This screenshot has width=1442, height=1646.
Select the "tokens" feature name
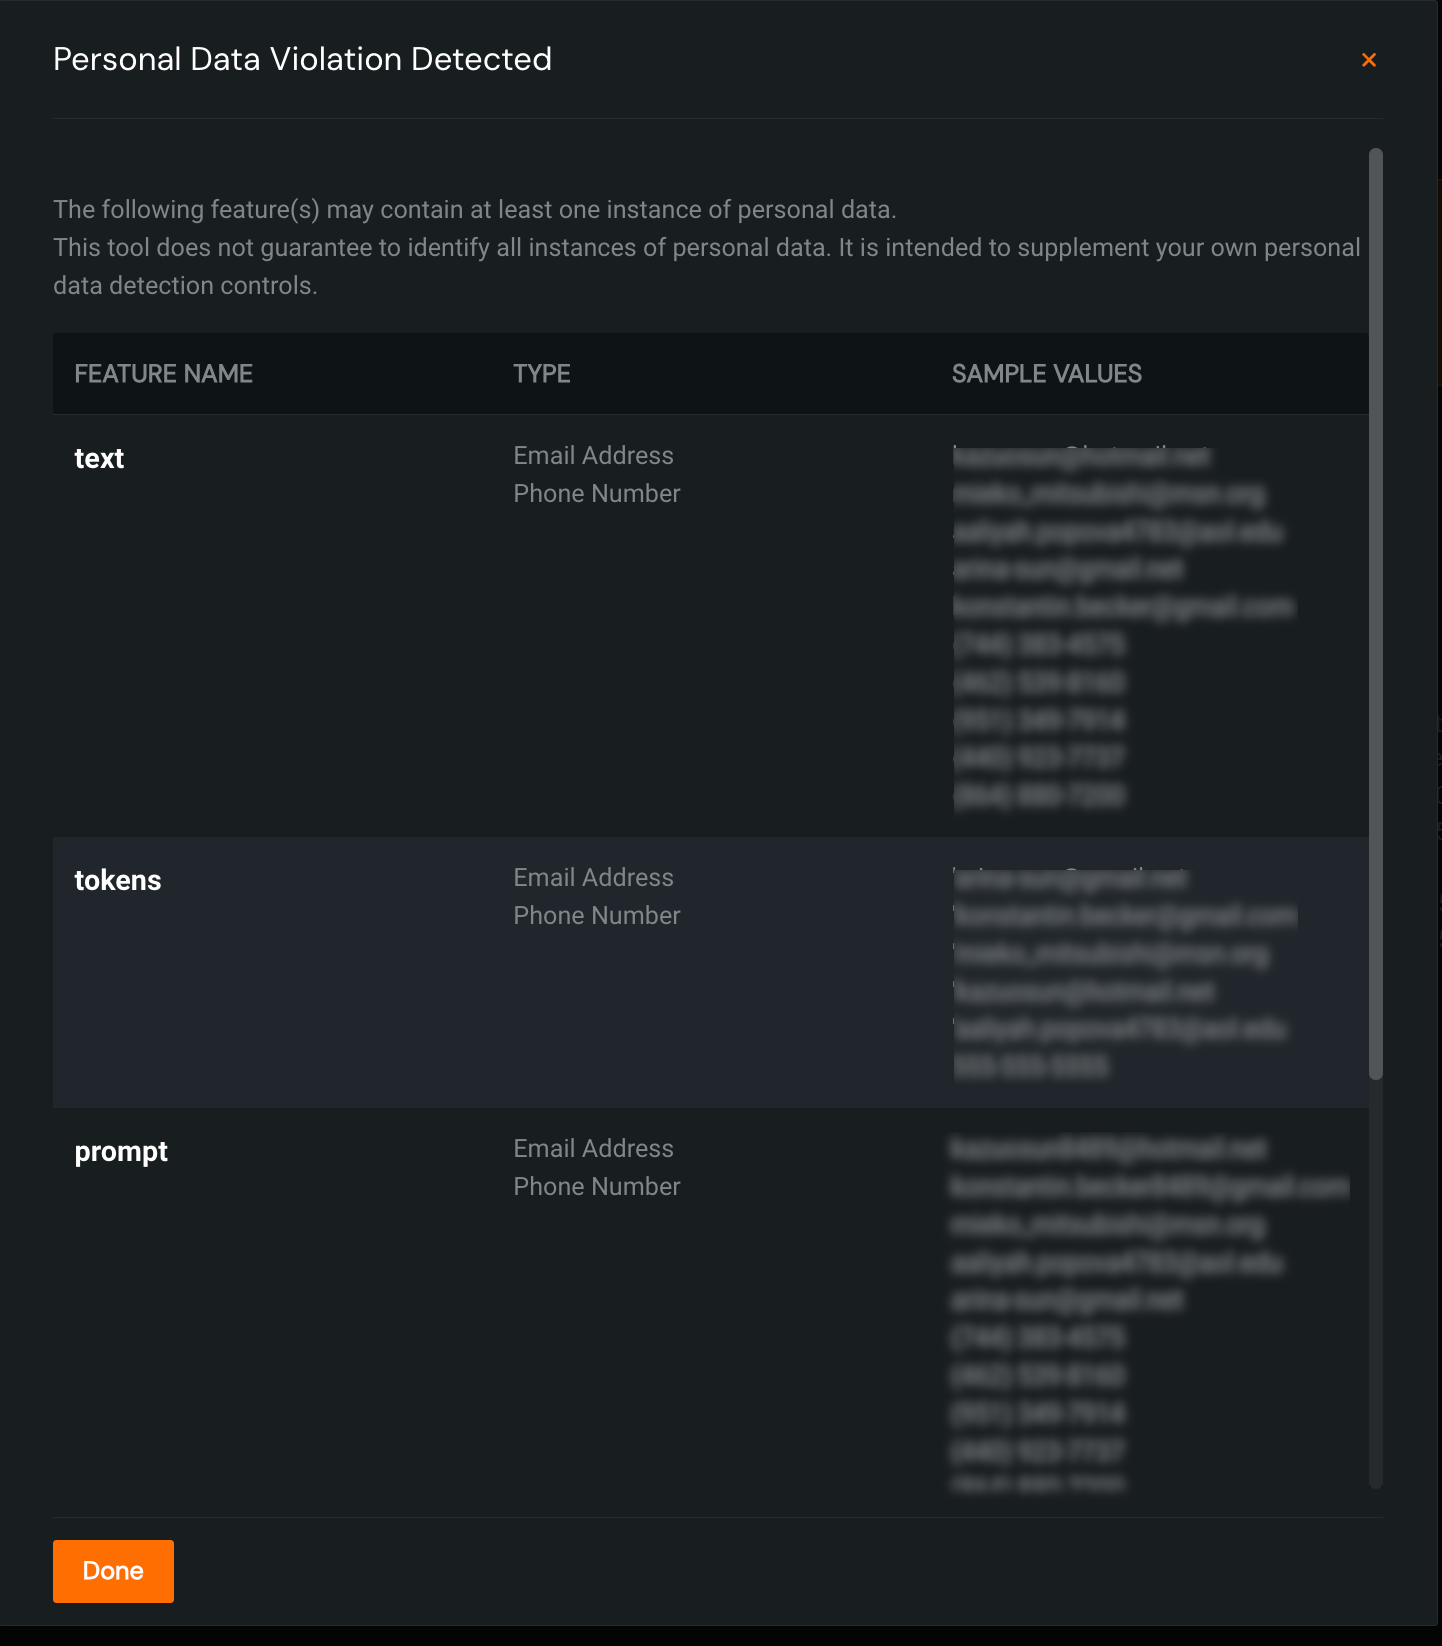coord(118,881)
